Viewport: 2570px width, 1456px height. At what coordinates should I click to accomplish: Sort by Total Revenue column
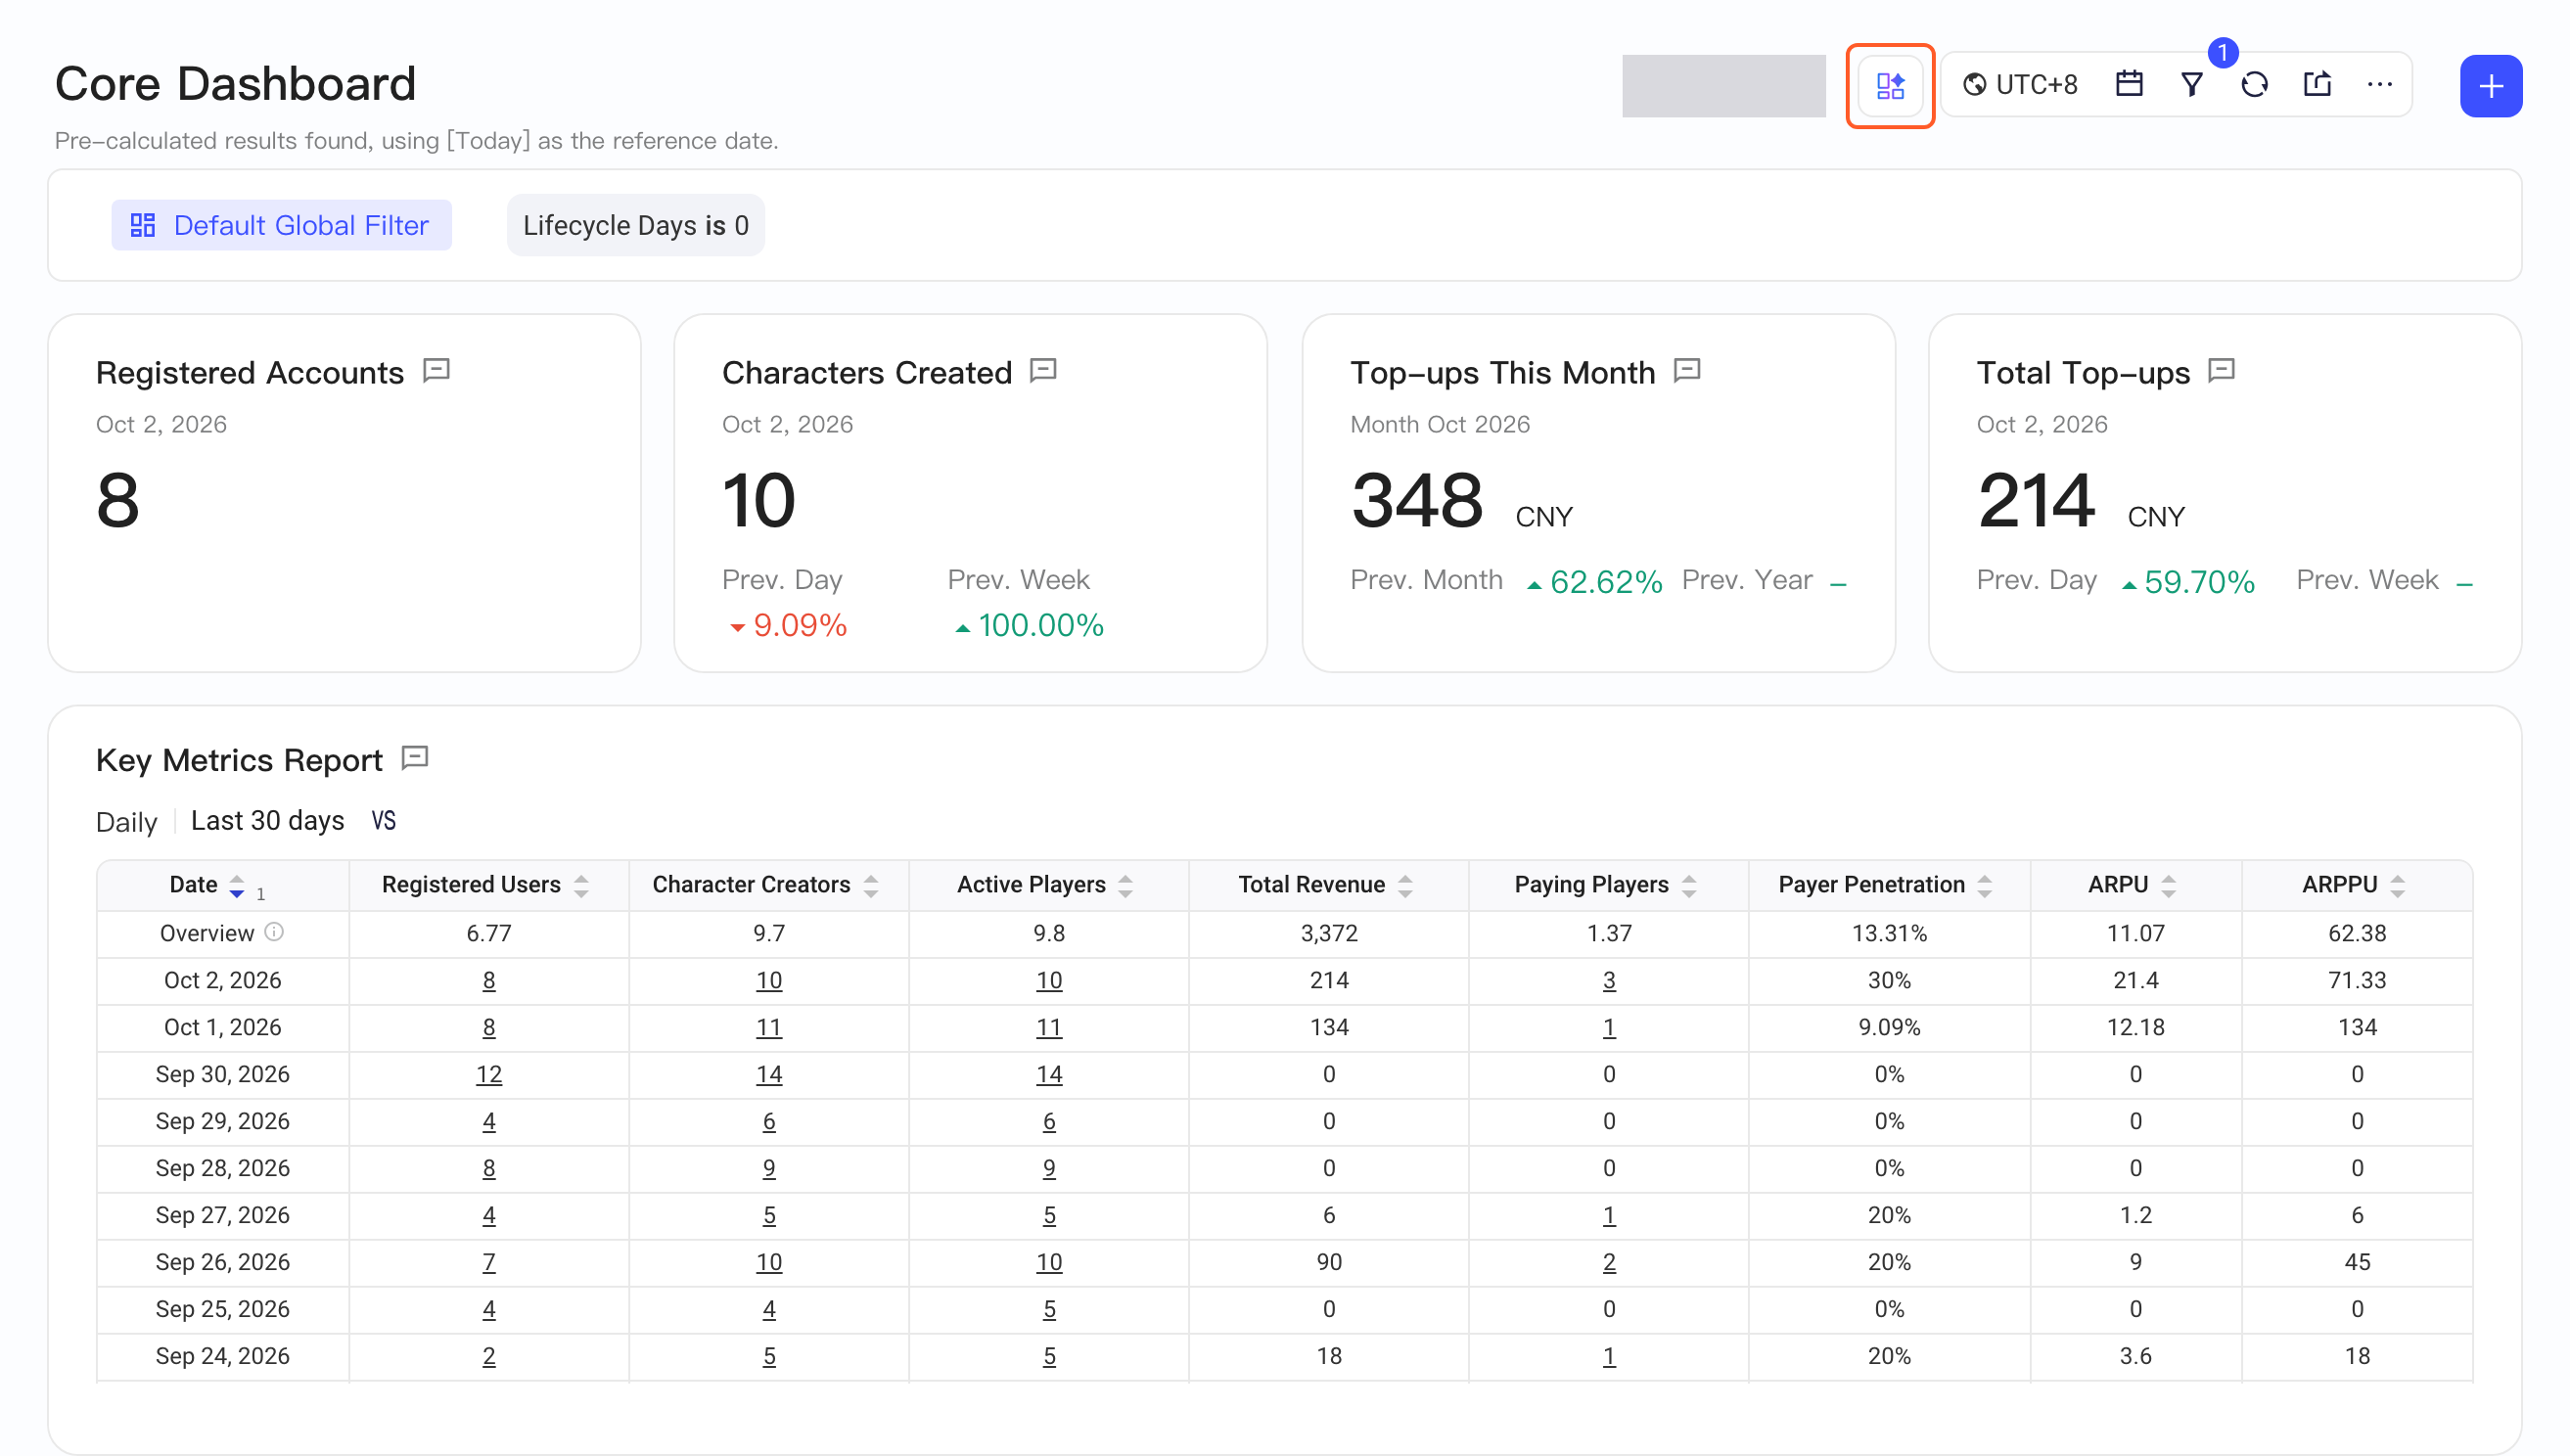[x=1405, y=886]
